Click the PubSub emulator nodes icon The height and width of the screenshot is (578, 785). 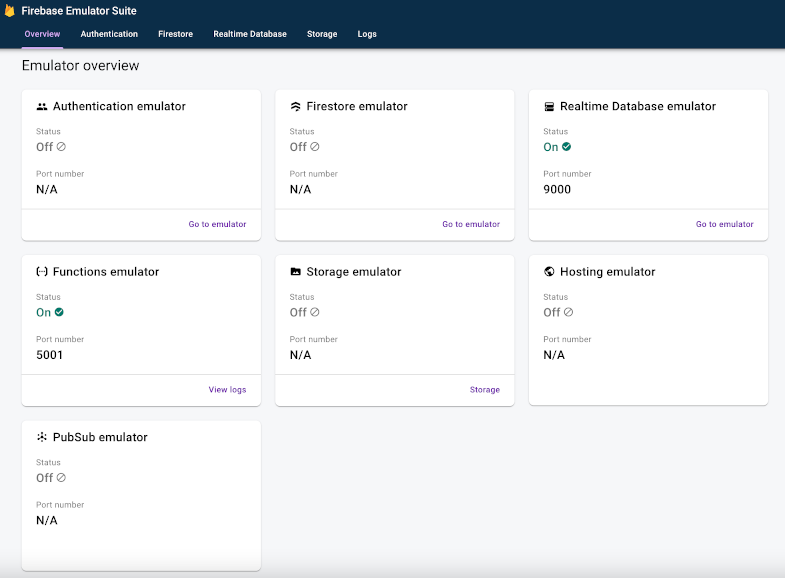point(42,437)
